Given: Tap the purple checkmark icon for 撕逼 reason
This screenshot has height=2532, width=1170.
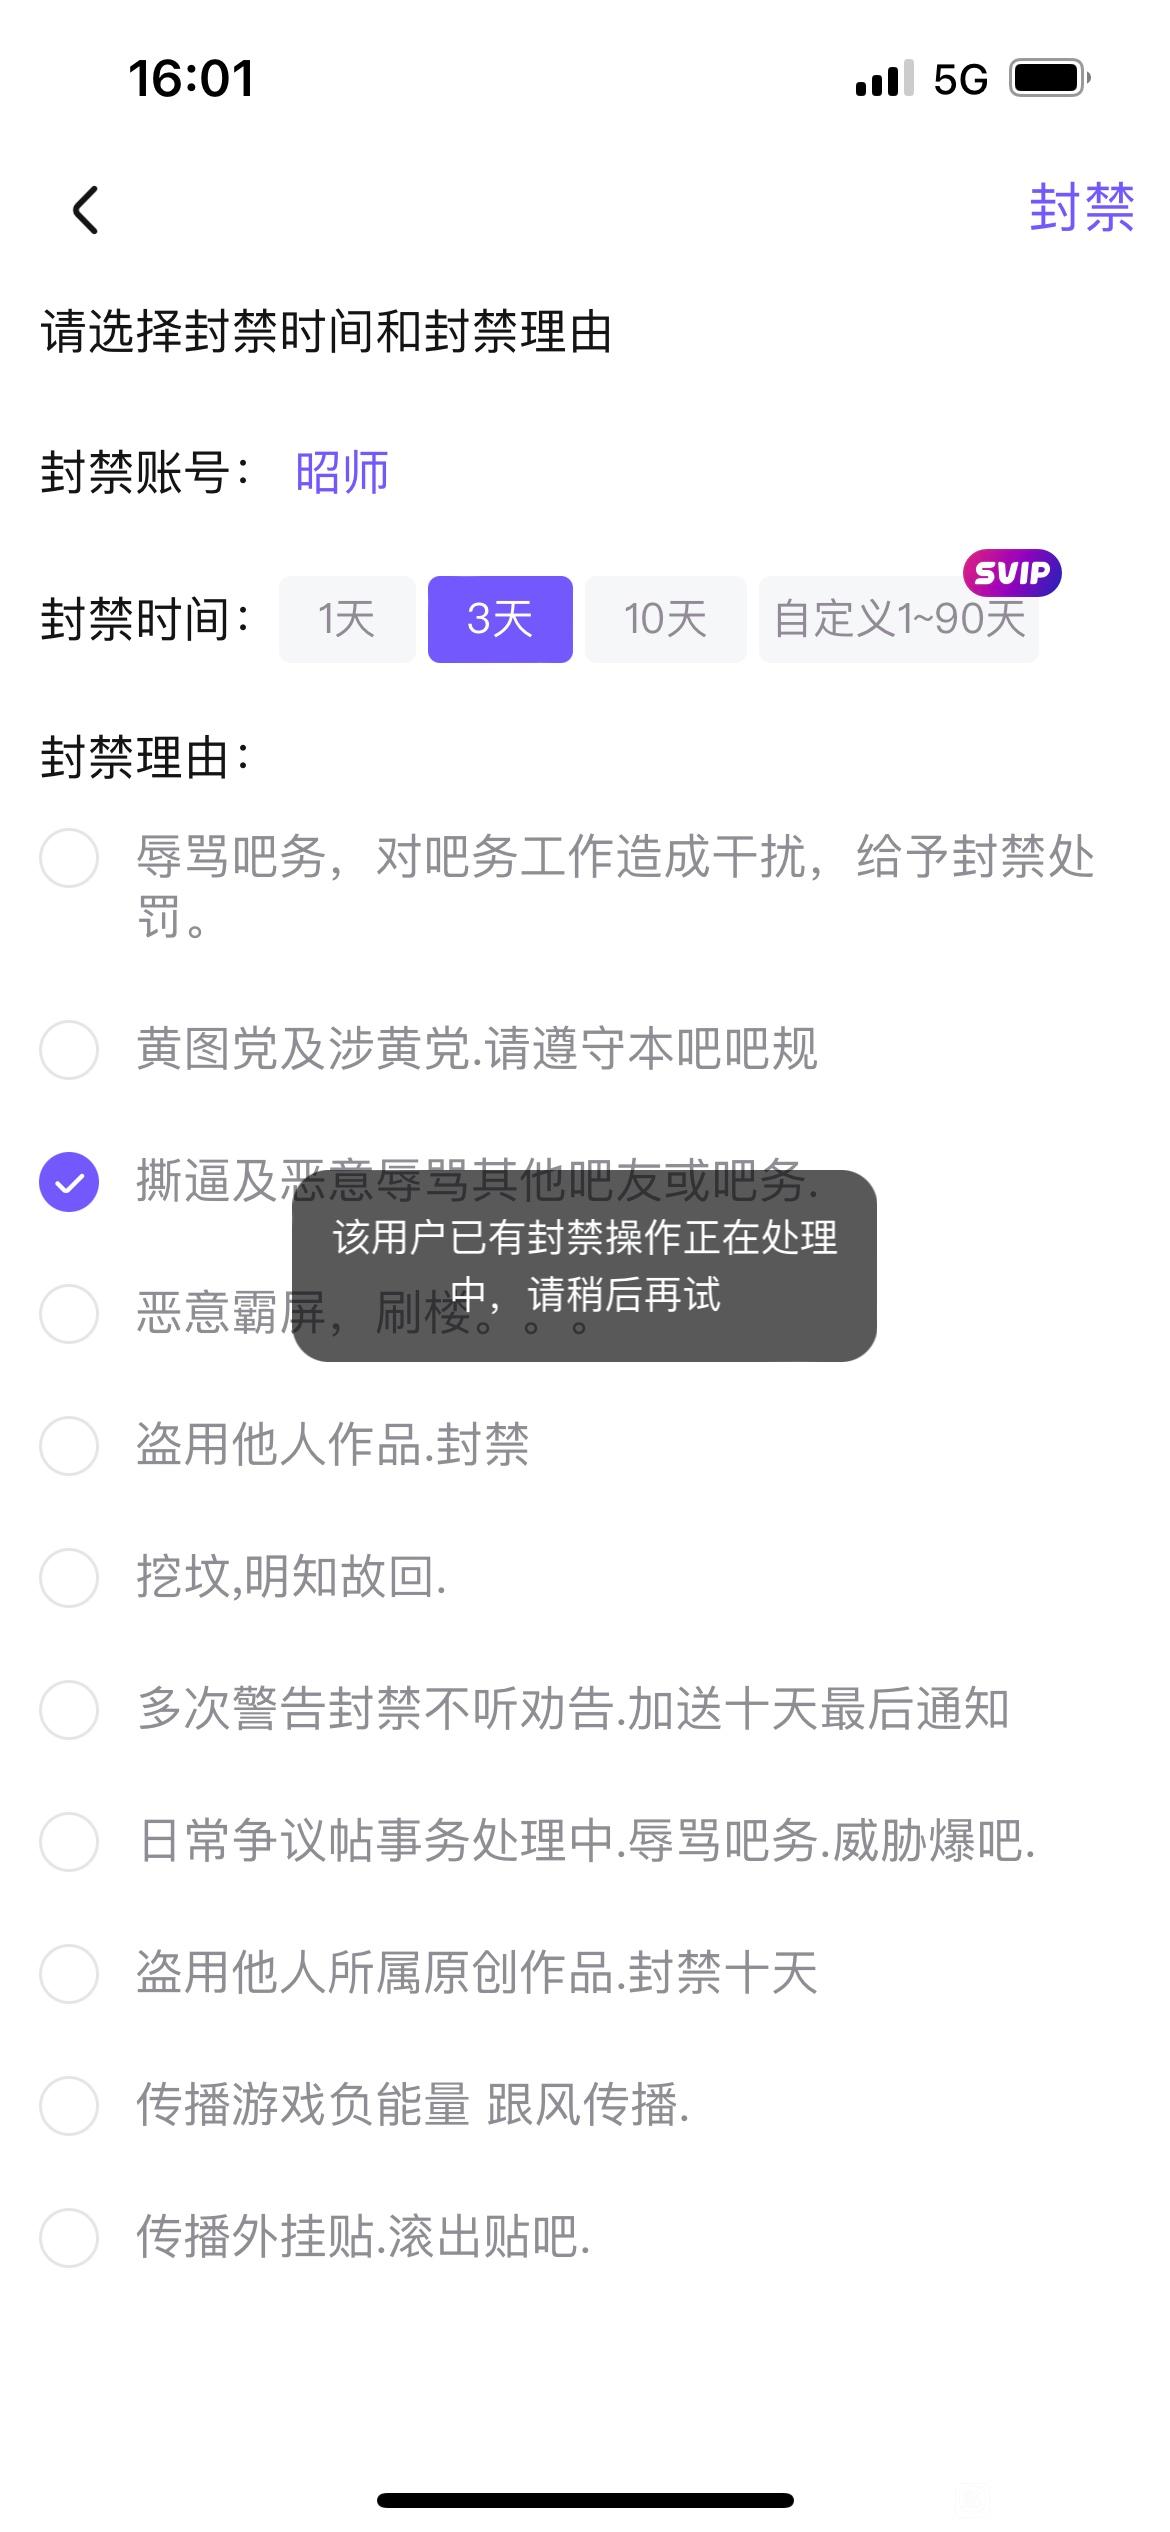Looking at the screenshot, I should (69, 1182).
